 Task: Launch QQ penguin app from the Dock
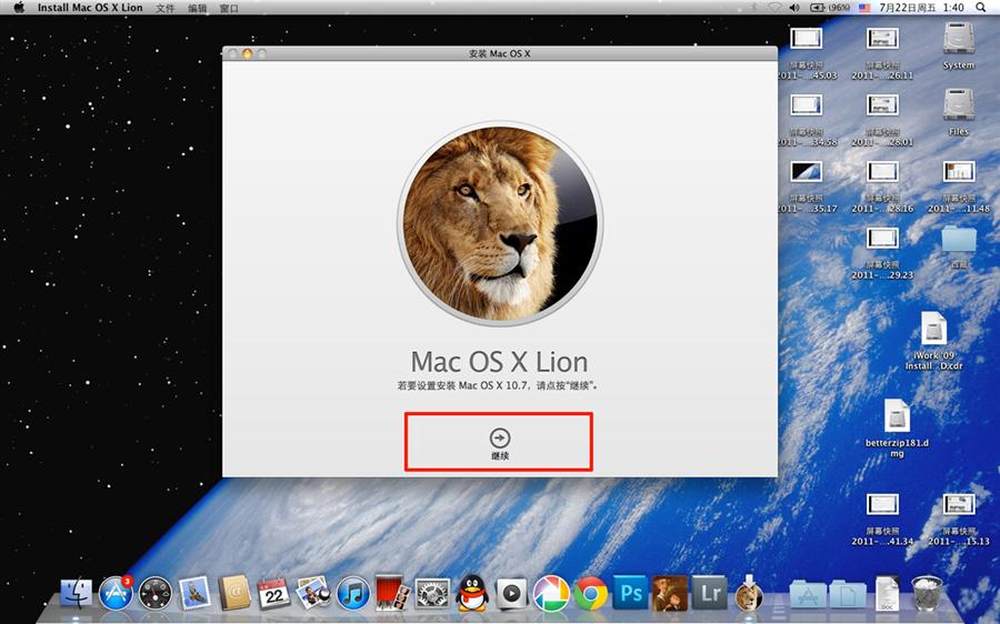472,593
